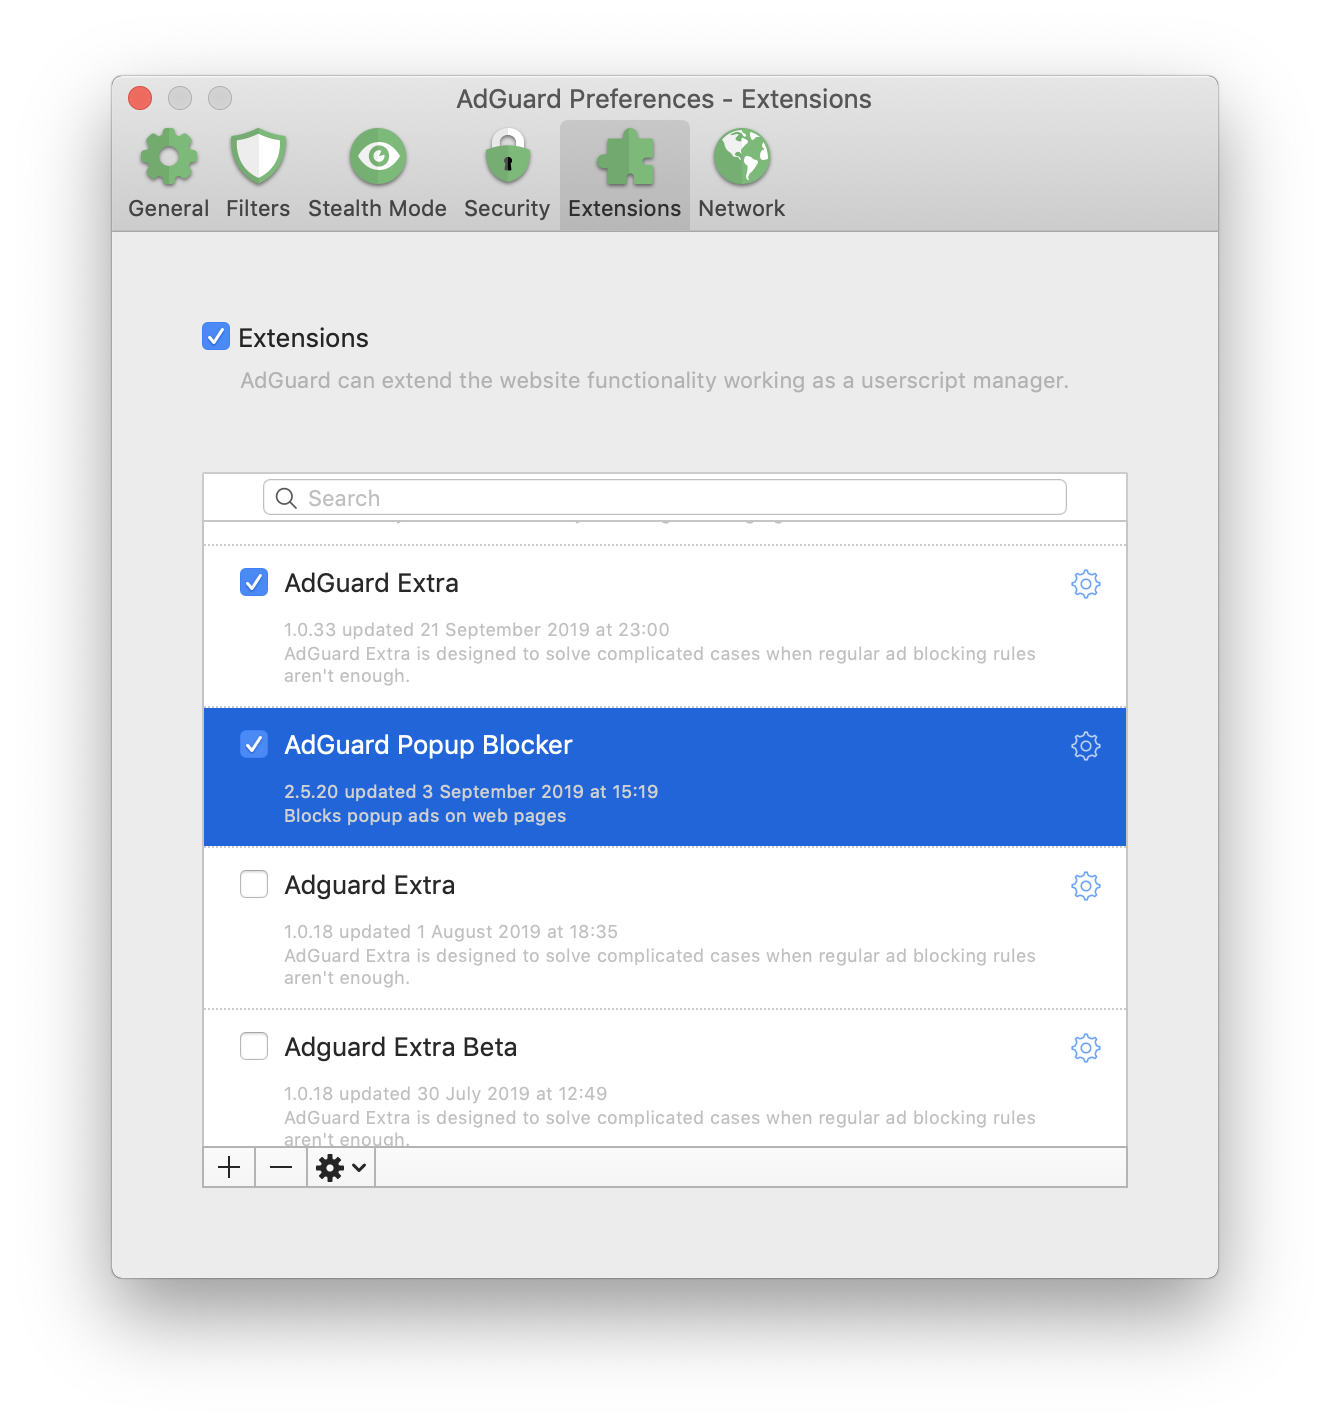Disable the AdGuard Extra 1.0.33 checkbox
The height and width of the screenshot is (1426, 1330).
coord(254,582)
